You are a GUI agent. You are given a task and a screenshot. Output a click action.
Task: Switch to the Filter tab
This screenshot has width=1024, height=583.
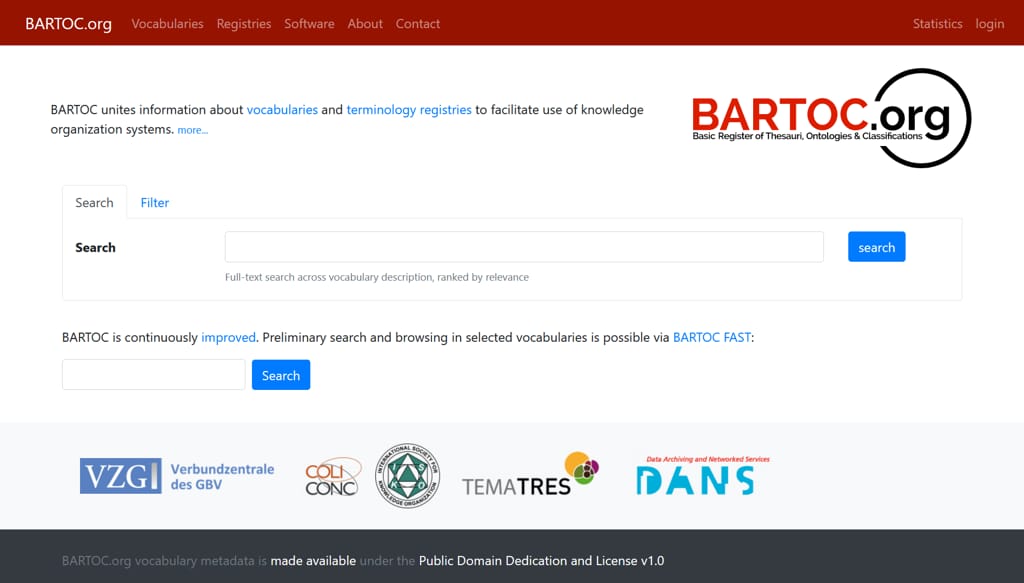(x=155, y=202)
